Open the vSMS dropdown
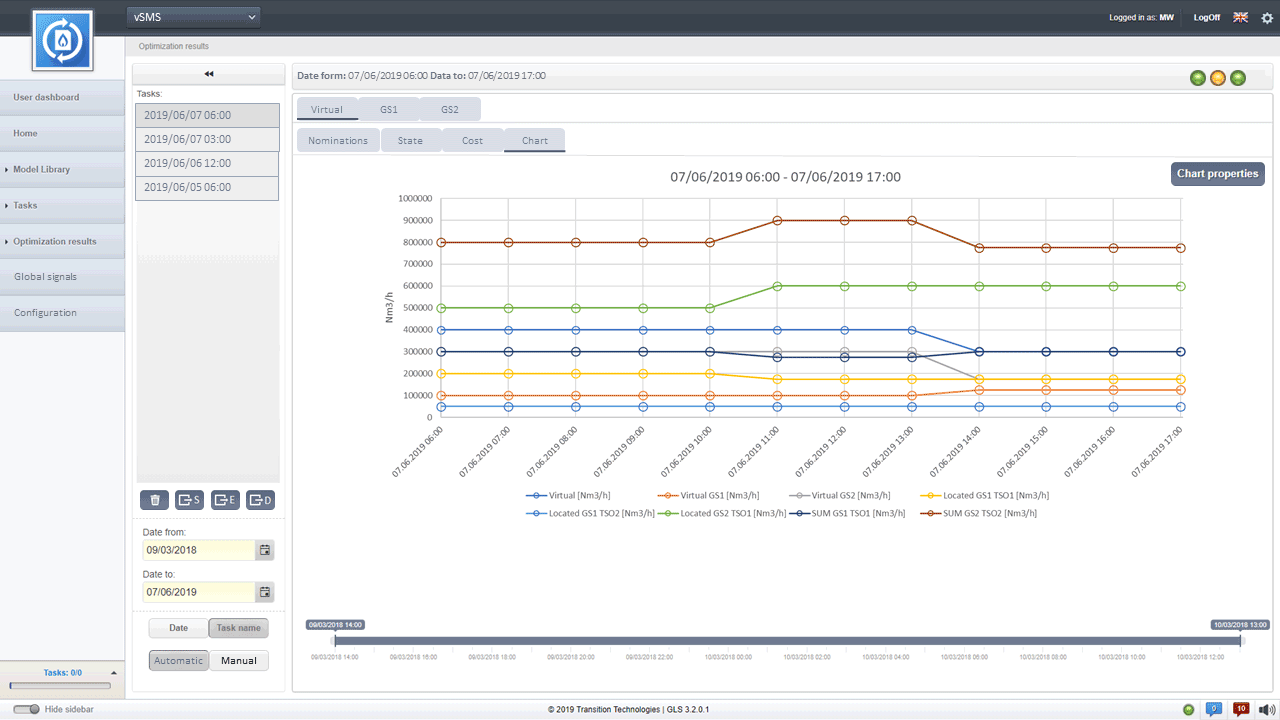 click(194, 17)
